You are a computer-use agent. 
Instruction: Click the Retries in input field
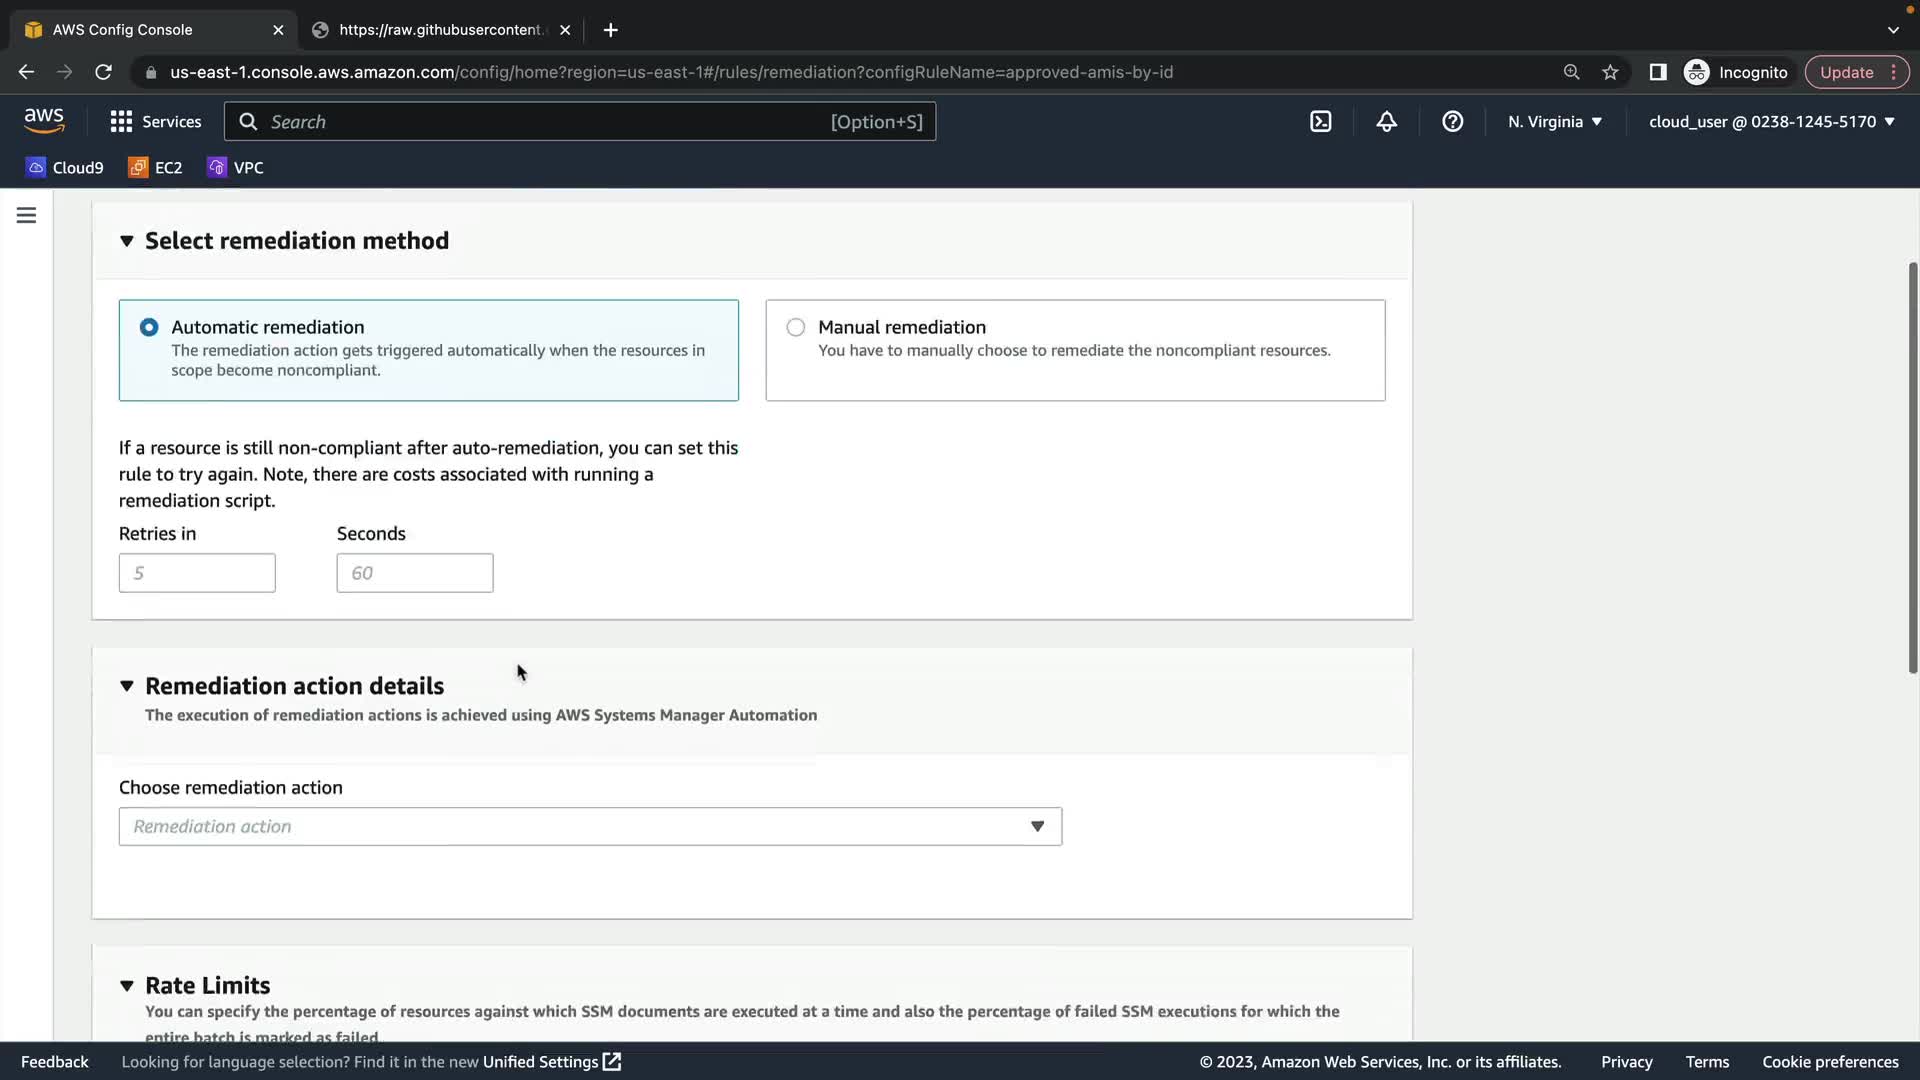[x=197, y=573]
